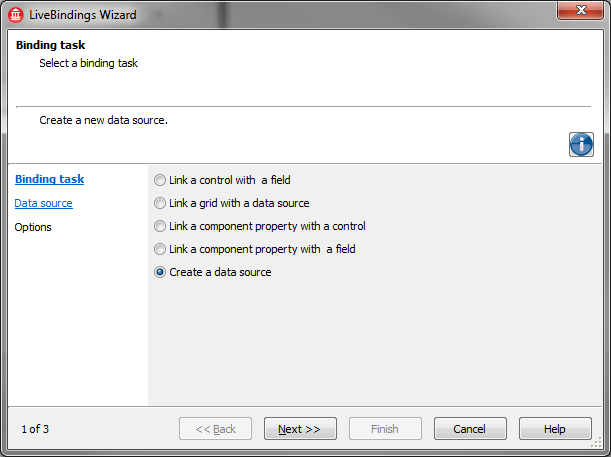Viewport: 611px width, 457px height.
Task: Open the Binding task step link
Action: pos(49,179)
